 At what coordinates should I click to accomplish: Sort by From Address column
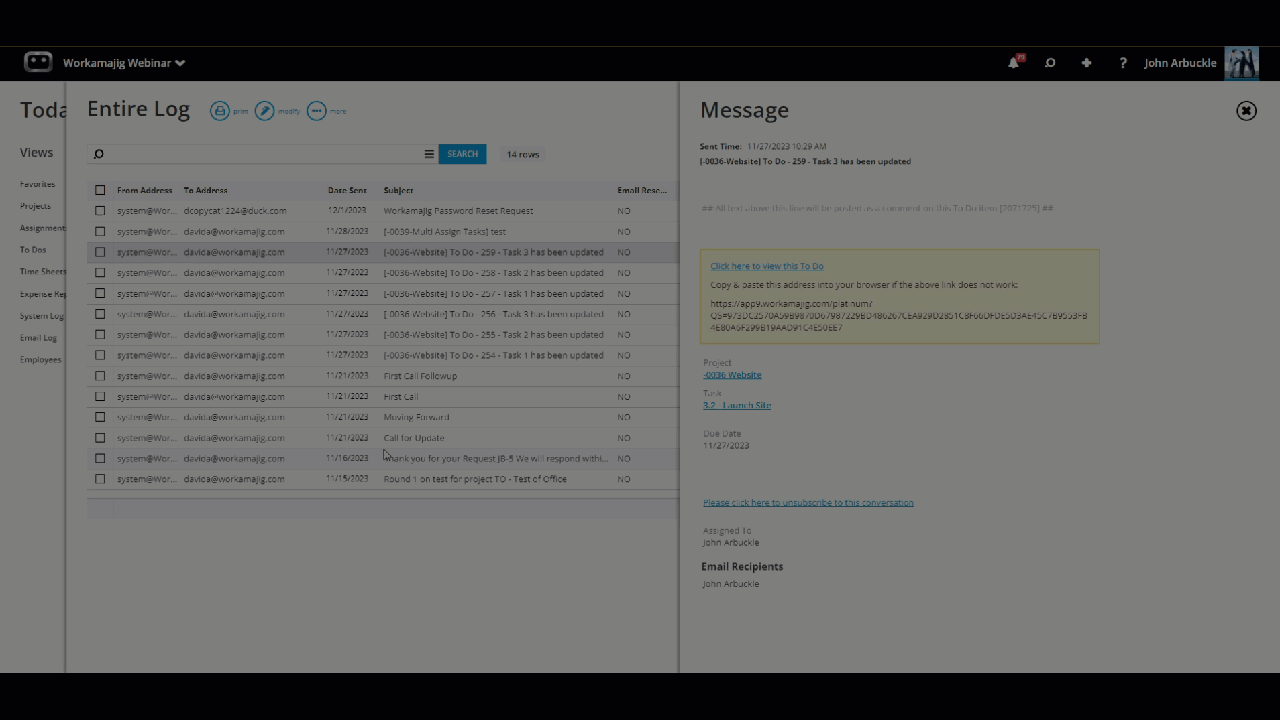click(x=144, y=190)
